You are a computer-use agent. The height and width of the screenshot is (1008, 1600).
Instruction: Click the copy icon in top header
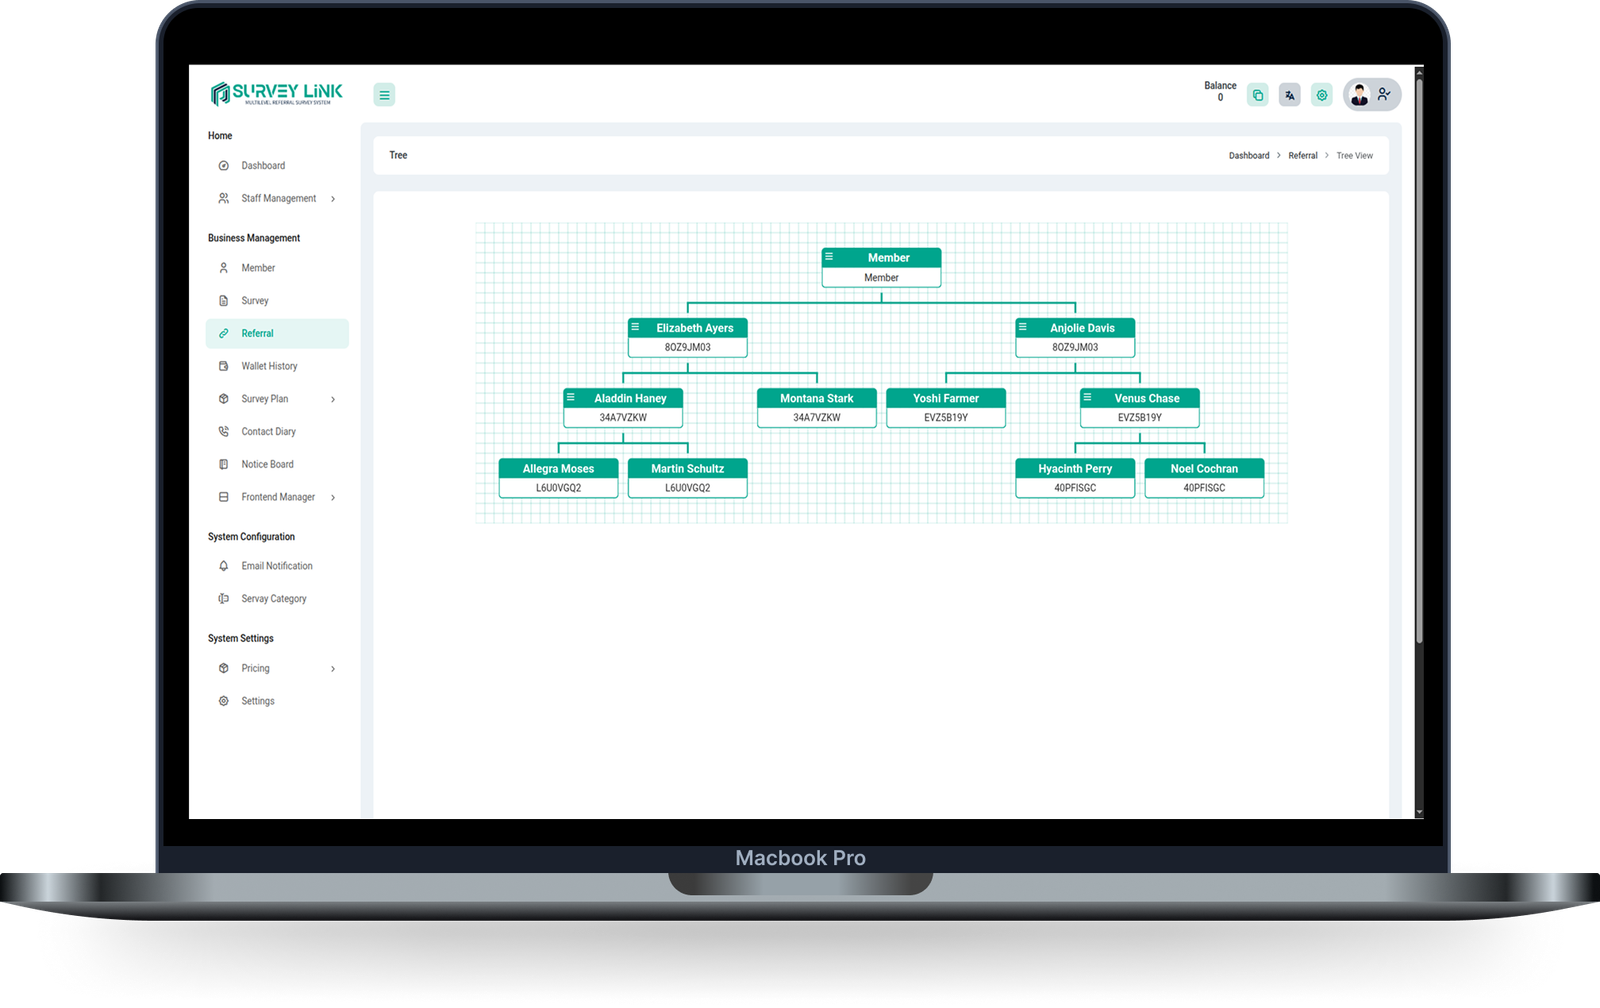tap(1257, 95)
